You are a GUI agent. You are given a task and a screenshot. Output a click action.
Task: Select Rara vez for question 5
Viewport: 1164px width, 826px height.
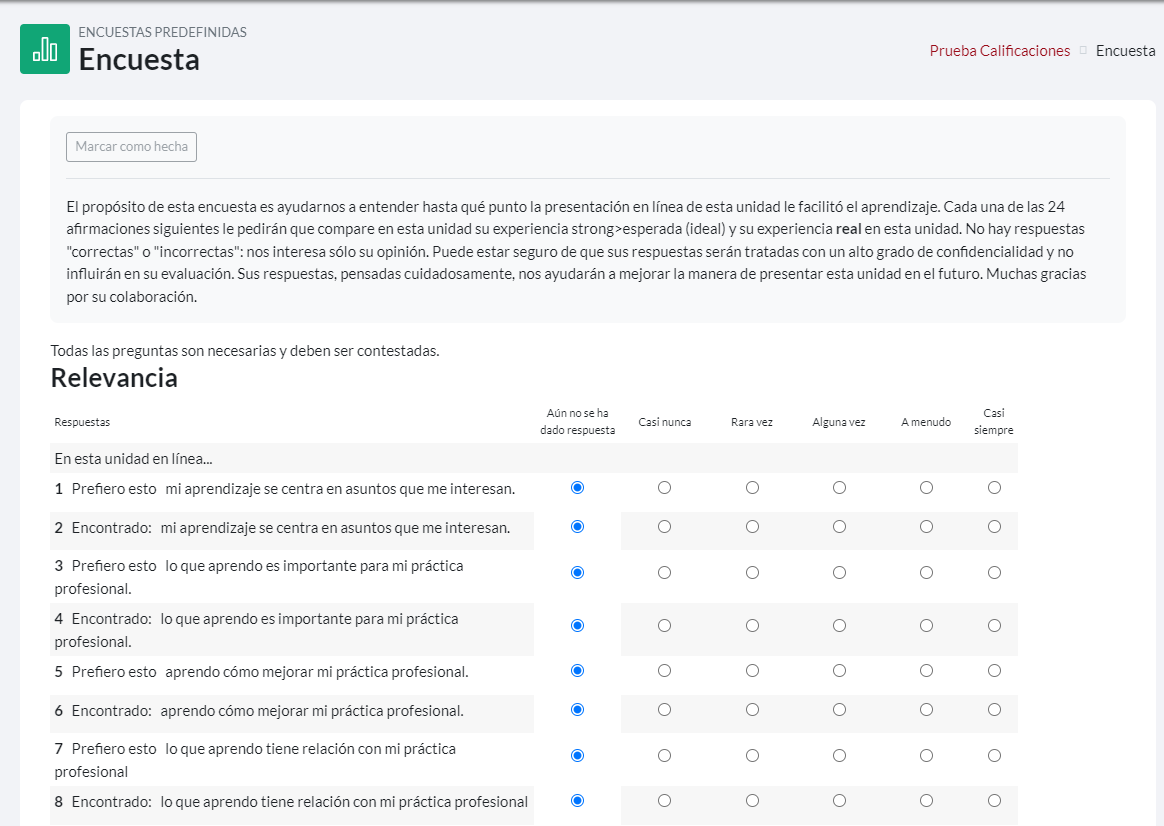752,671
